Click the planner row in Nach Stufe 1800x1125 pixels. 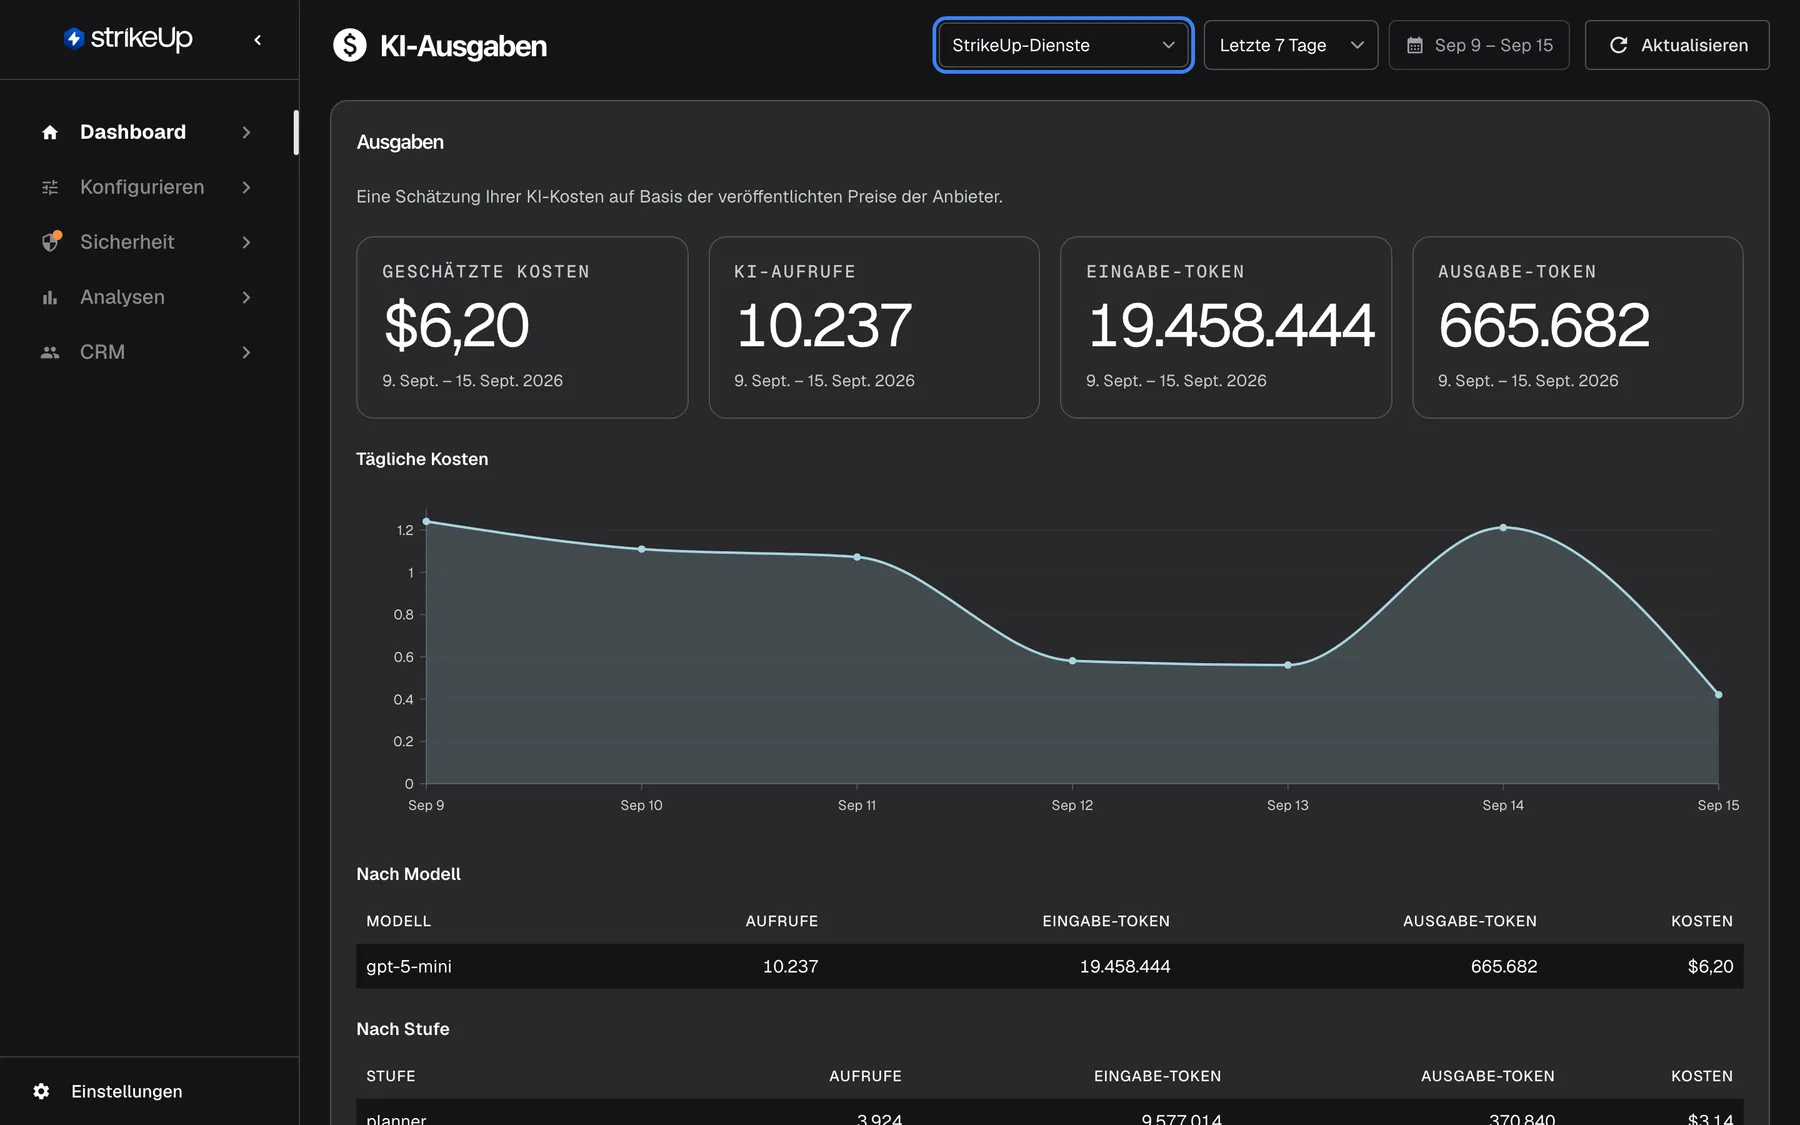1050,1113
